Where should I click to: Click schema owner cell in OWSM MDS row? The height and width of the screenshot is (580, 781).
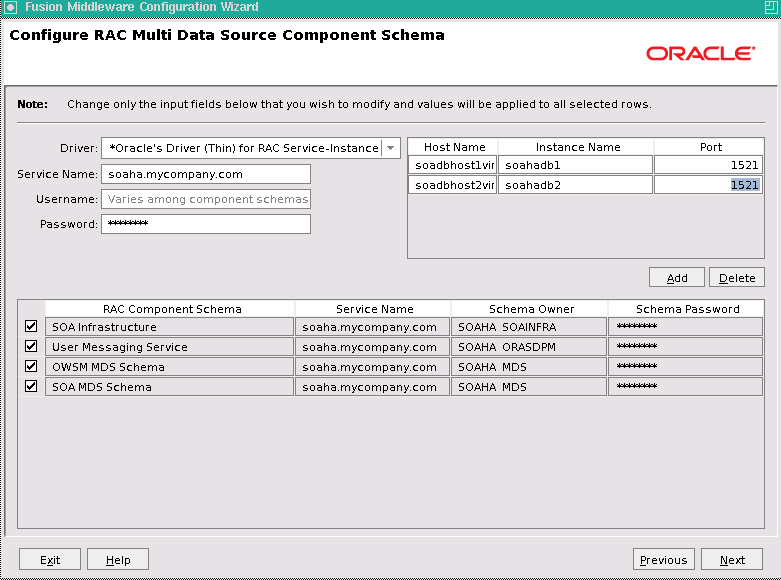coord(529,367)
